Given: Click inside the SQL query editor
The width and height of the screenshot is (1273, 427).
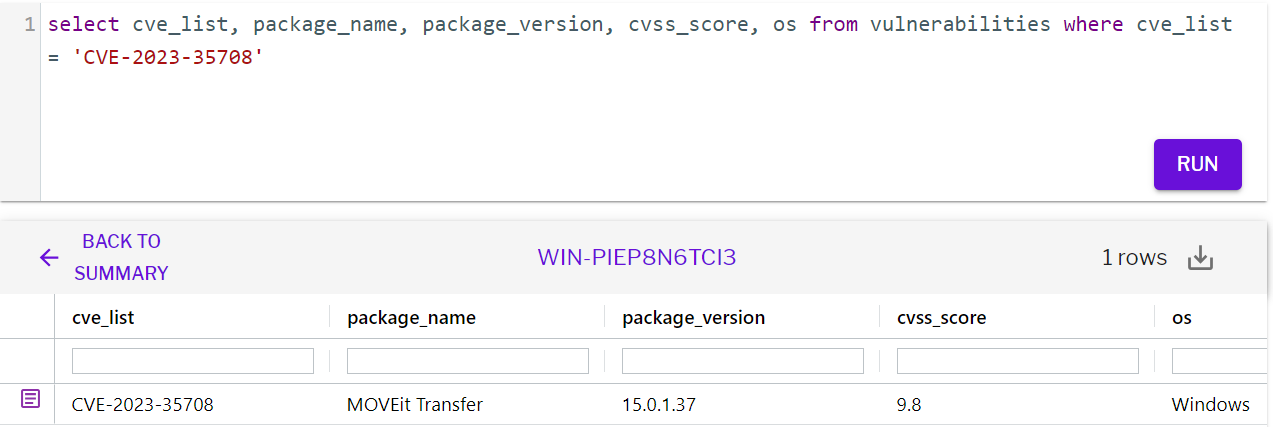Looking at the screenshot, I should [640, 100].
